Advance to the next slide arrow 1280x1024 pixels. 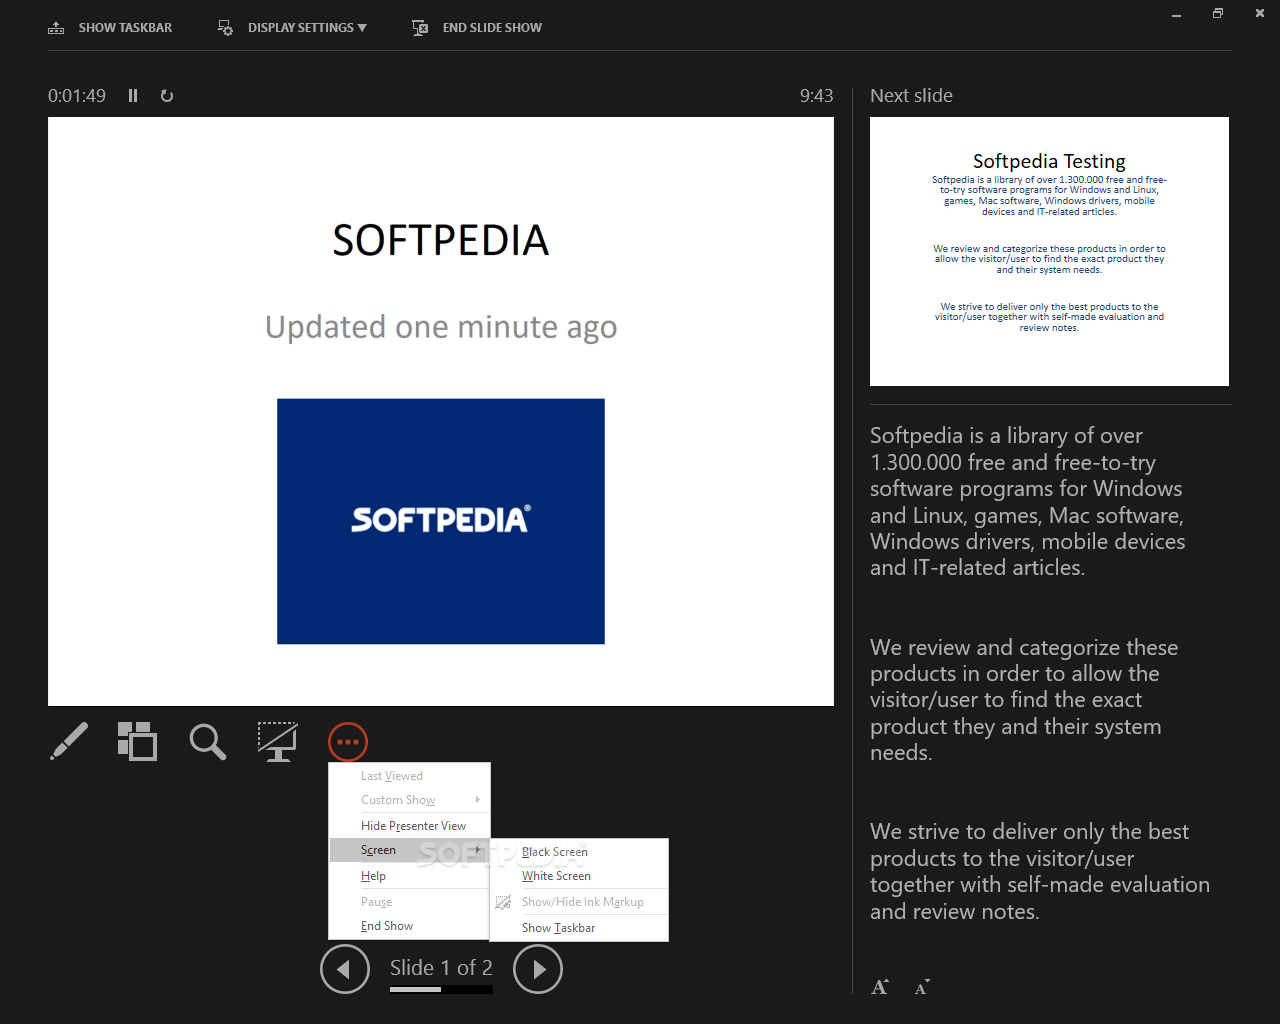pos(538,969)
